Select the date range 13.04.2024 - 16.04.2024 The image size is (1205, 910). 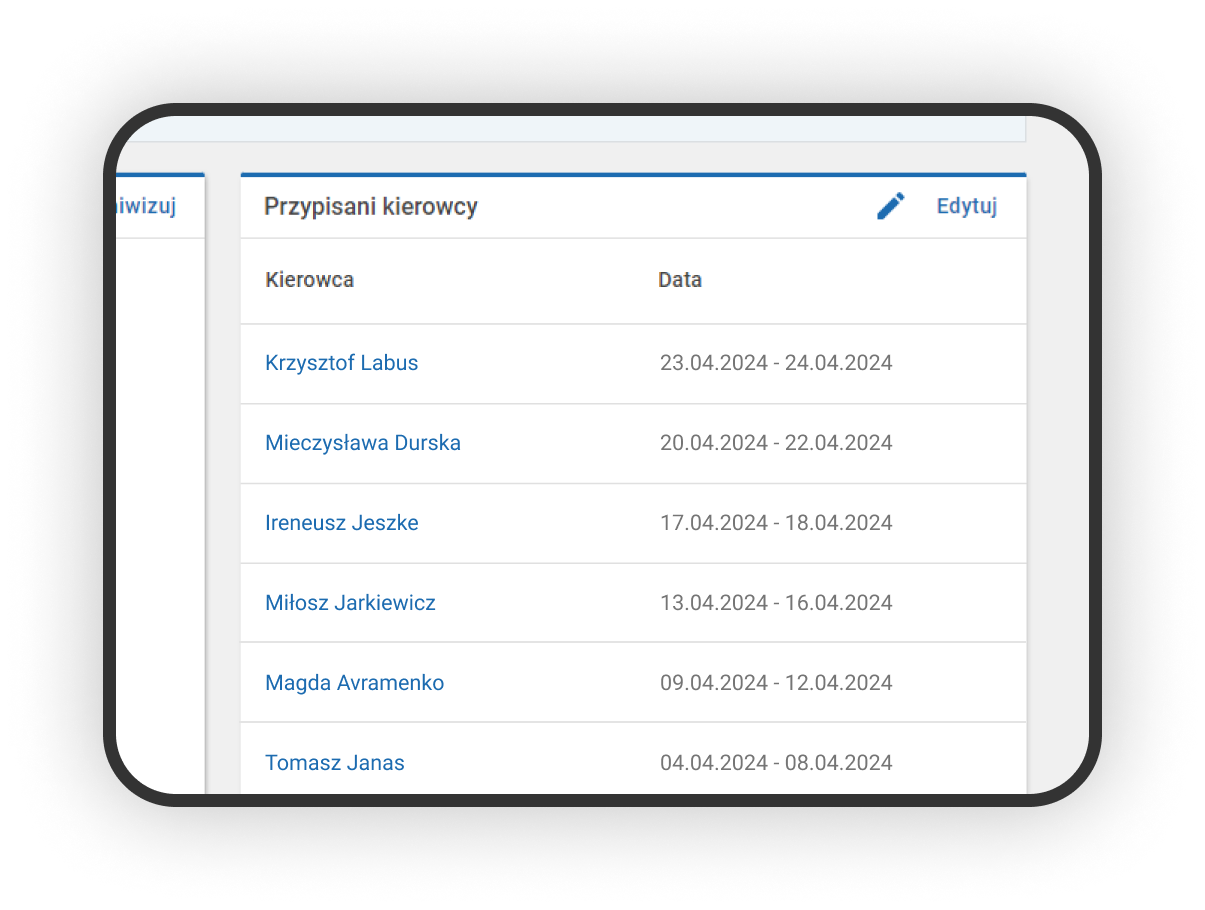click(776, 603)
